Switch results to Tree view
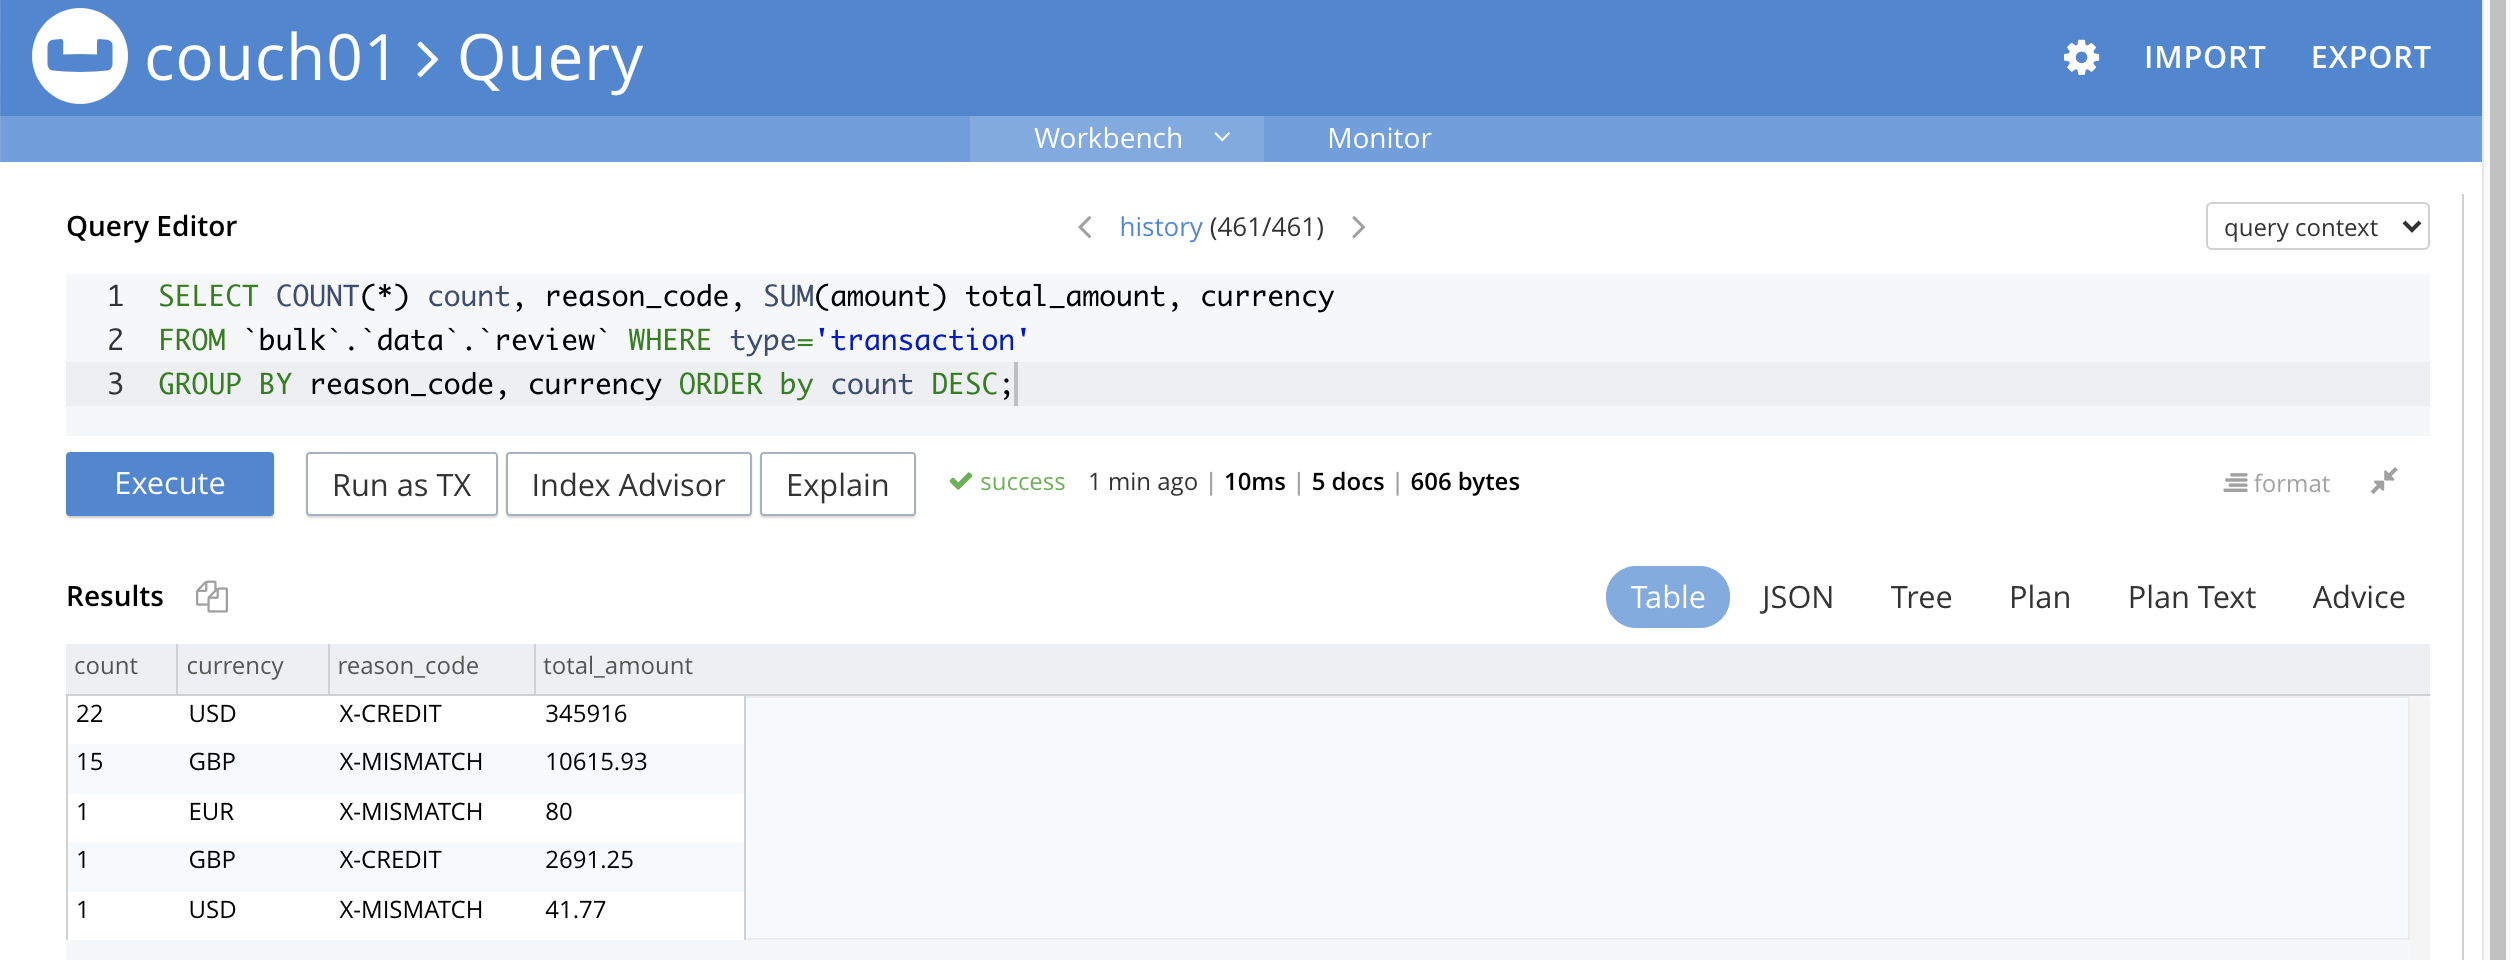The image size is (2510, 960). pos(1920,597)
